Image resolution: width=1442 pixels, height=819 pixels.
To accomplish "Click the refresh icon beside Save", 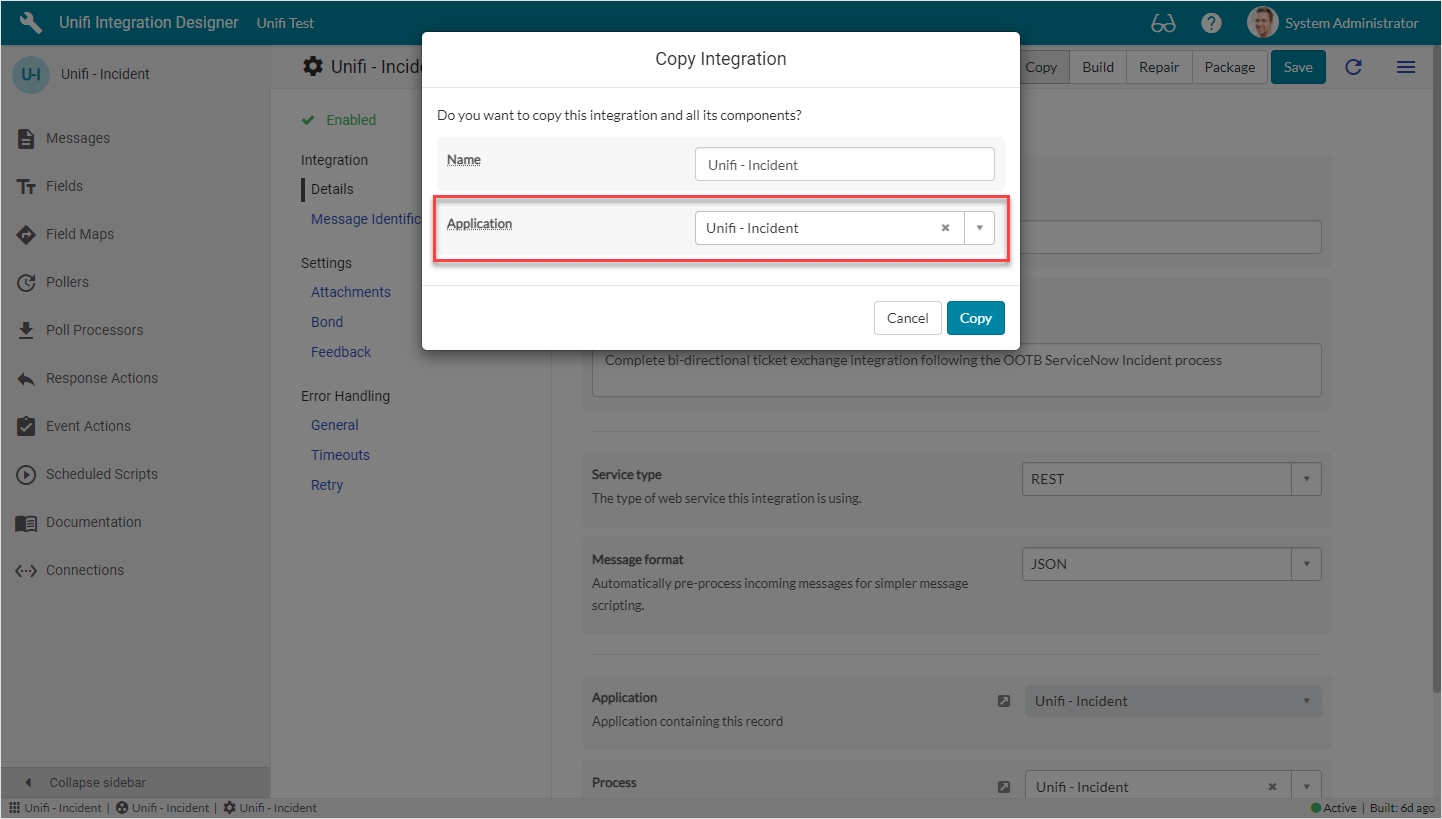I will tap(1353, 67).
